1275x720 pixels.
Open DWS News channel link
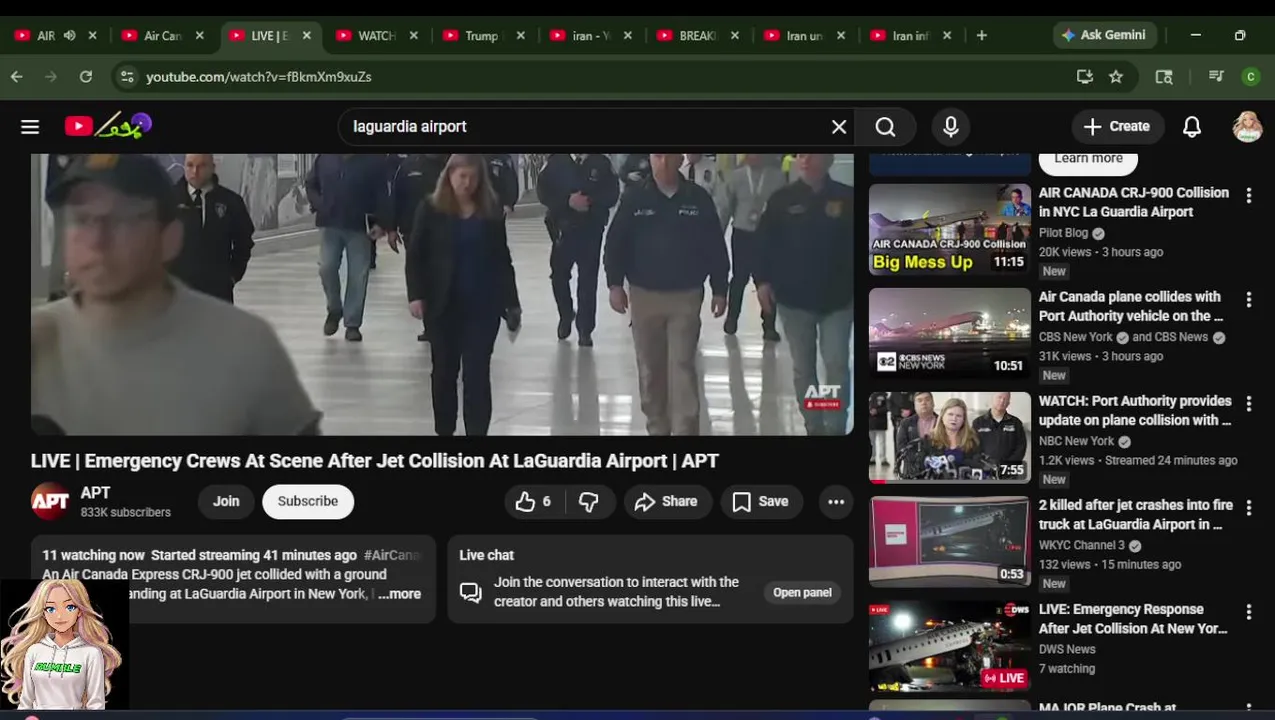pos(1067,650)
